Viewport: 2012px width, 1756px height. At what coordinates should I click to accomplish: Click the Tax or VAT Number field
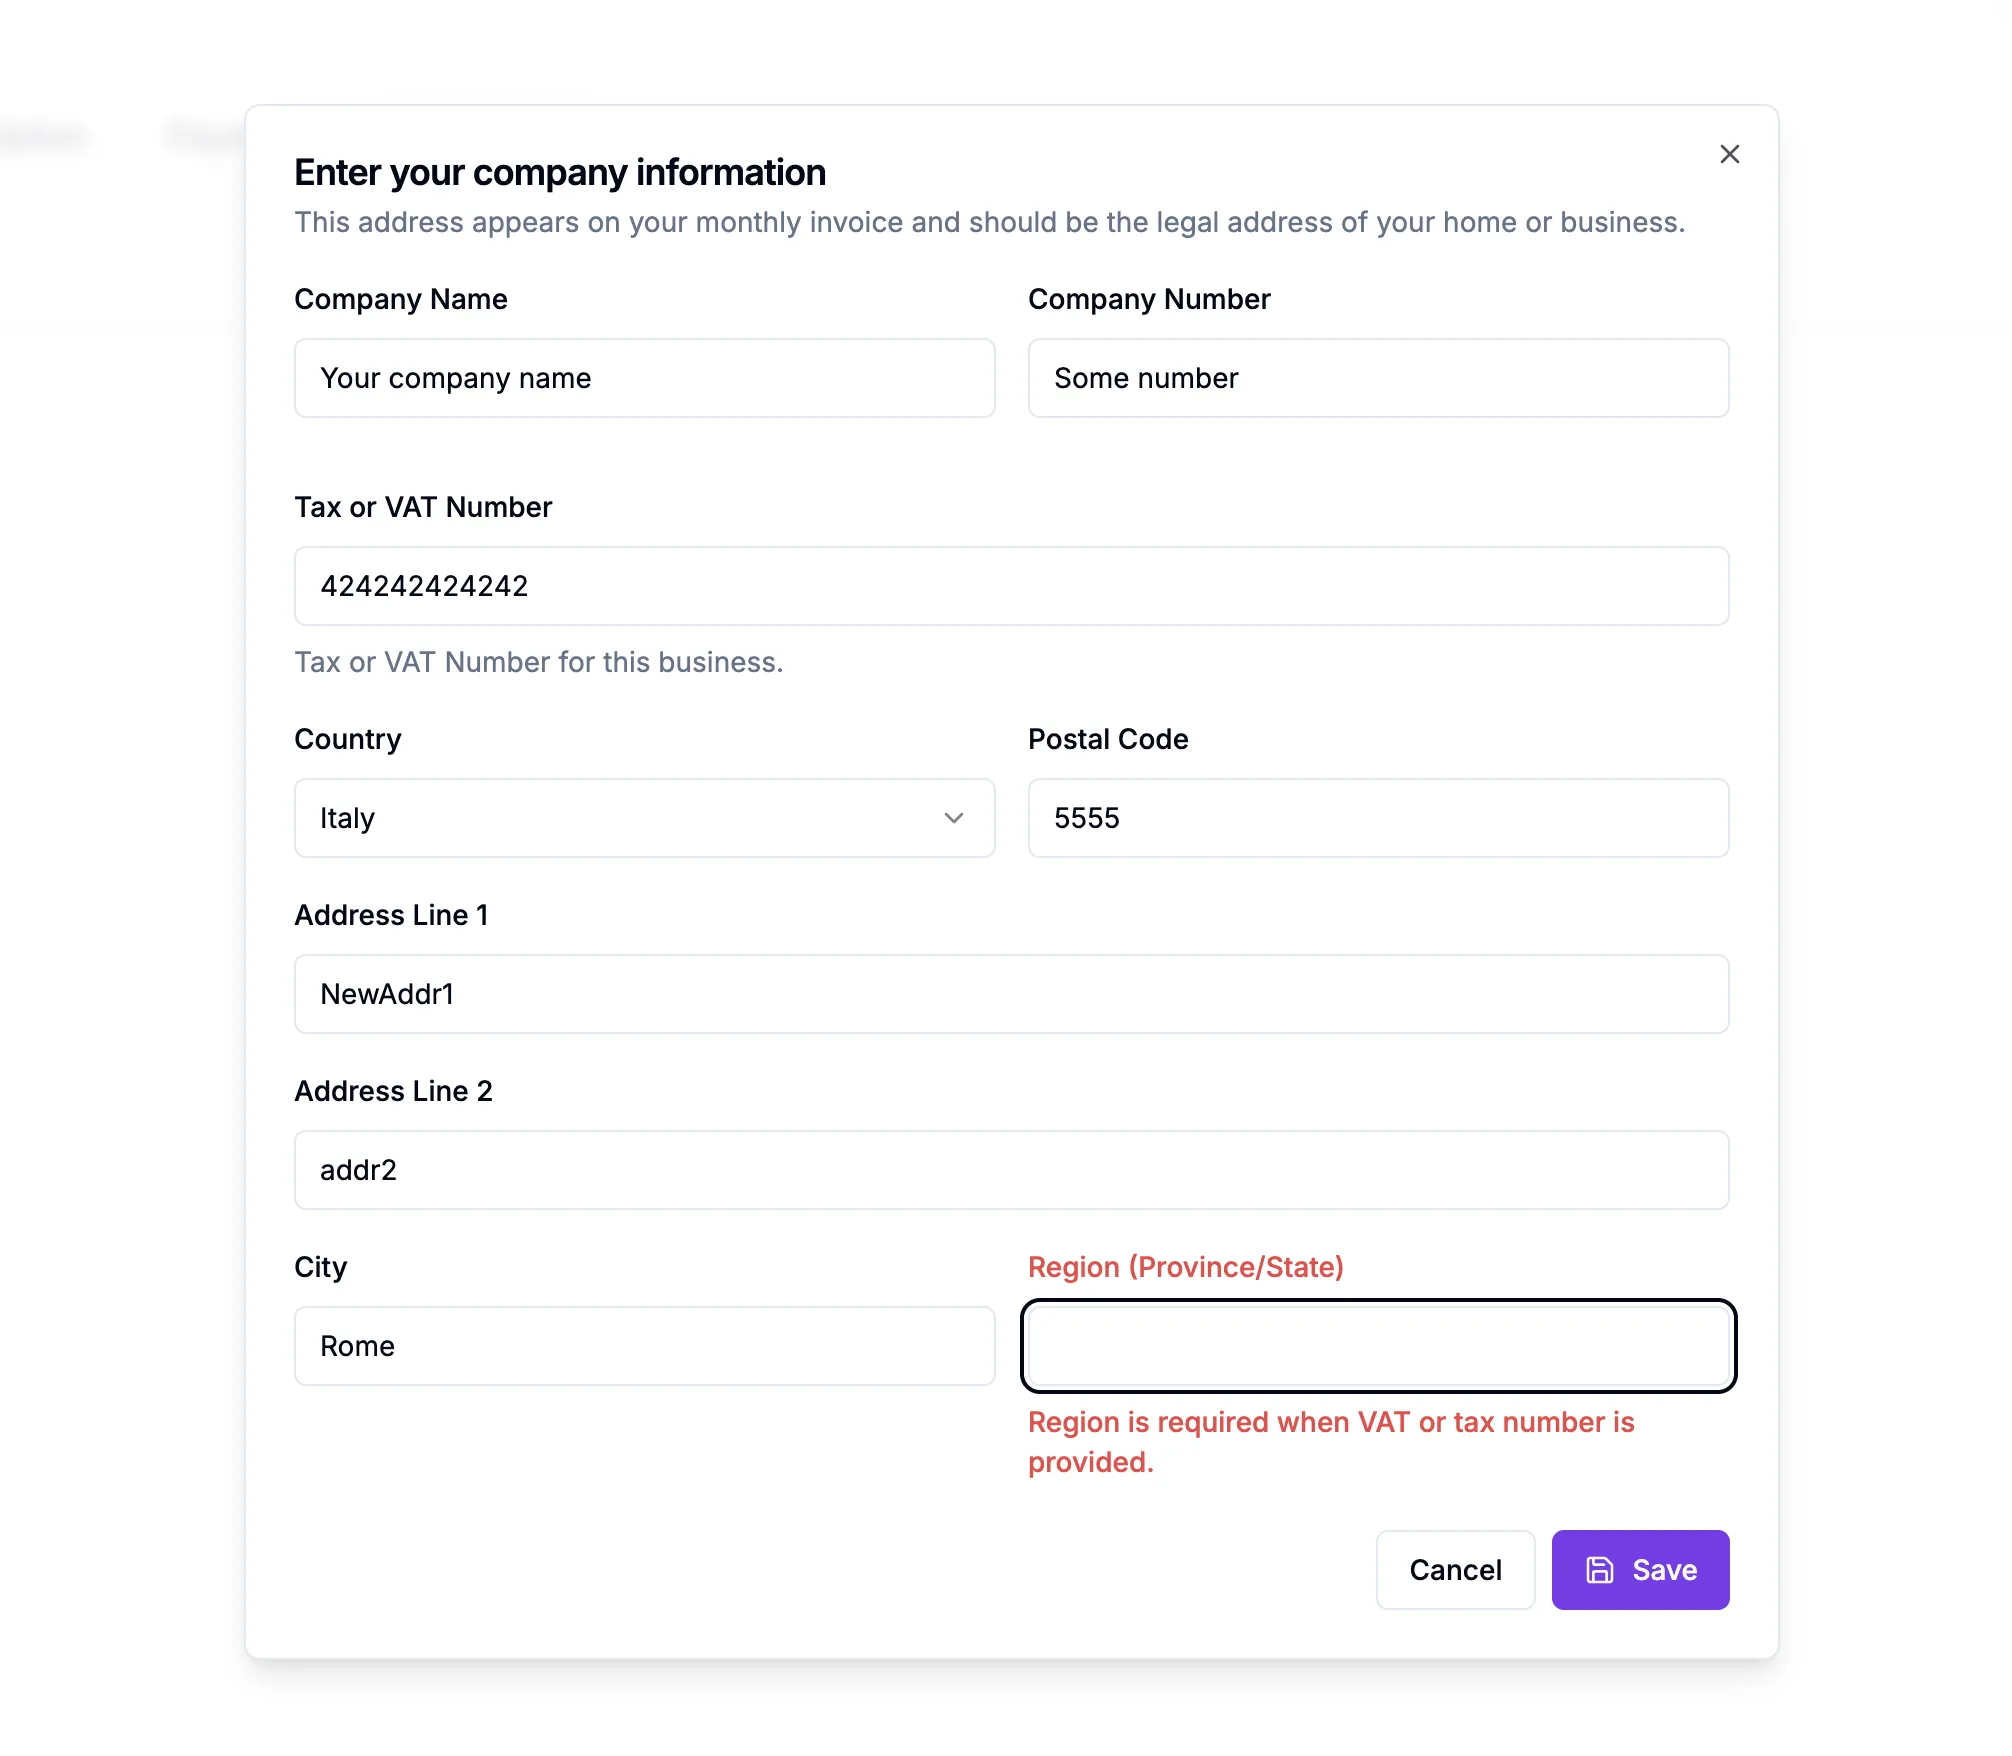[1011, 586]
